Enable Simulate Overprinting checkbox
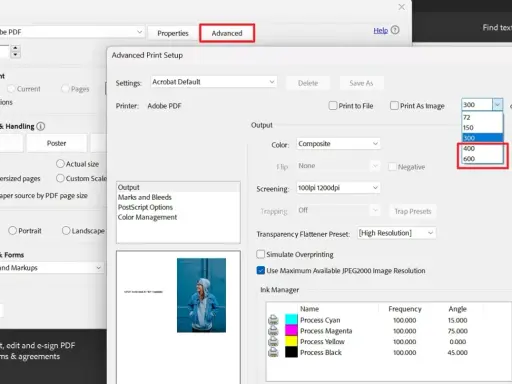Image resolution: width=512 pixels, height=384 pixels. click(261, 254)
